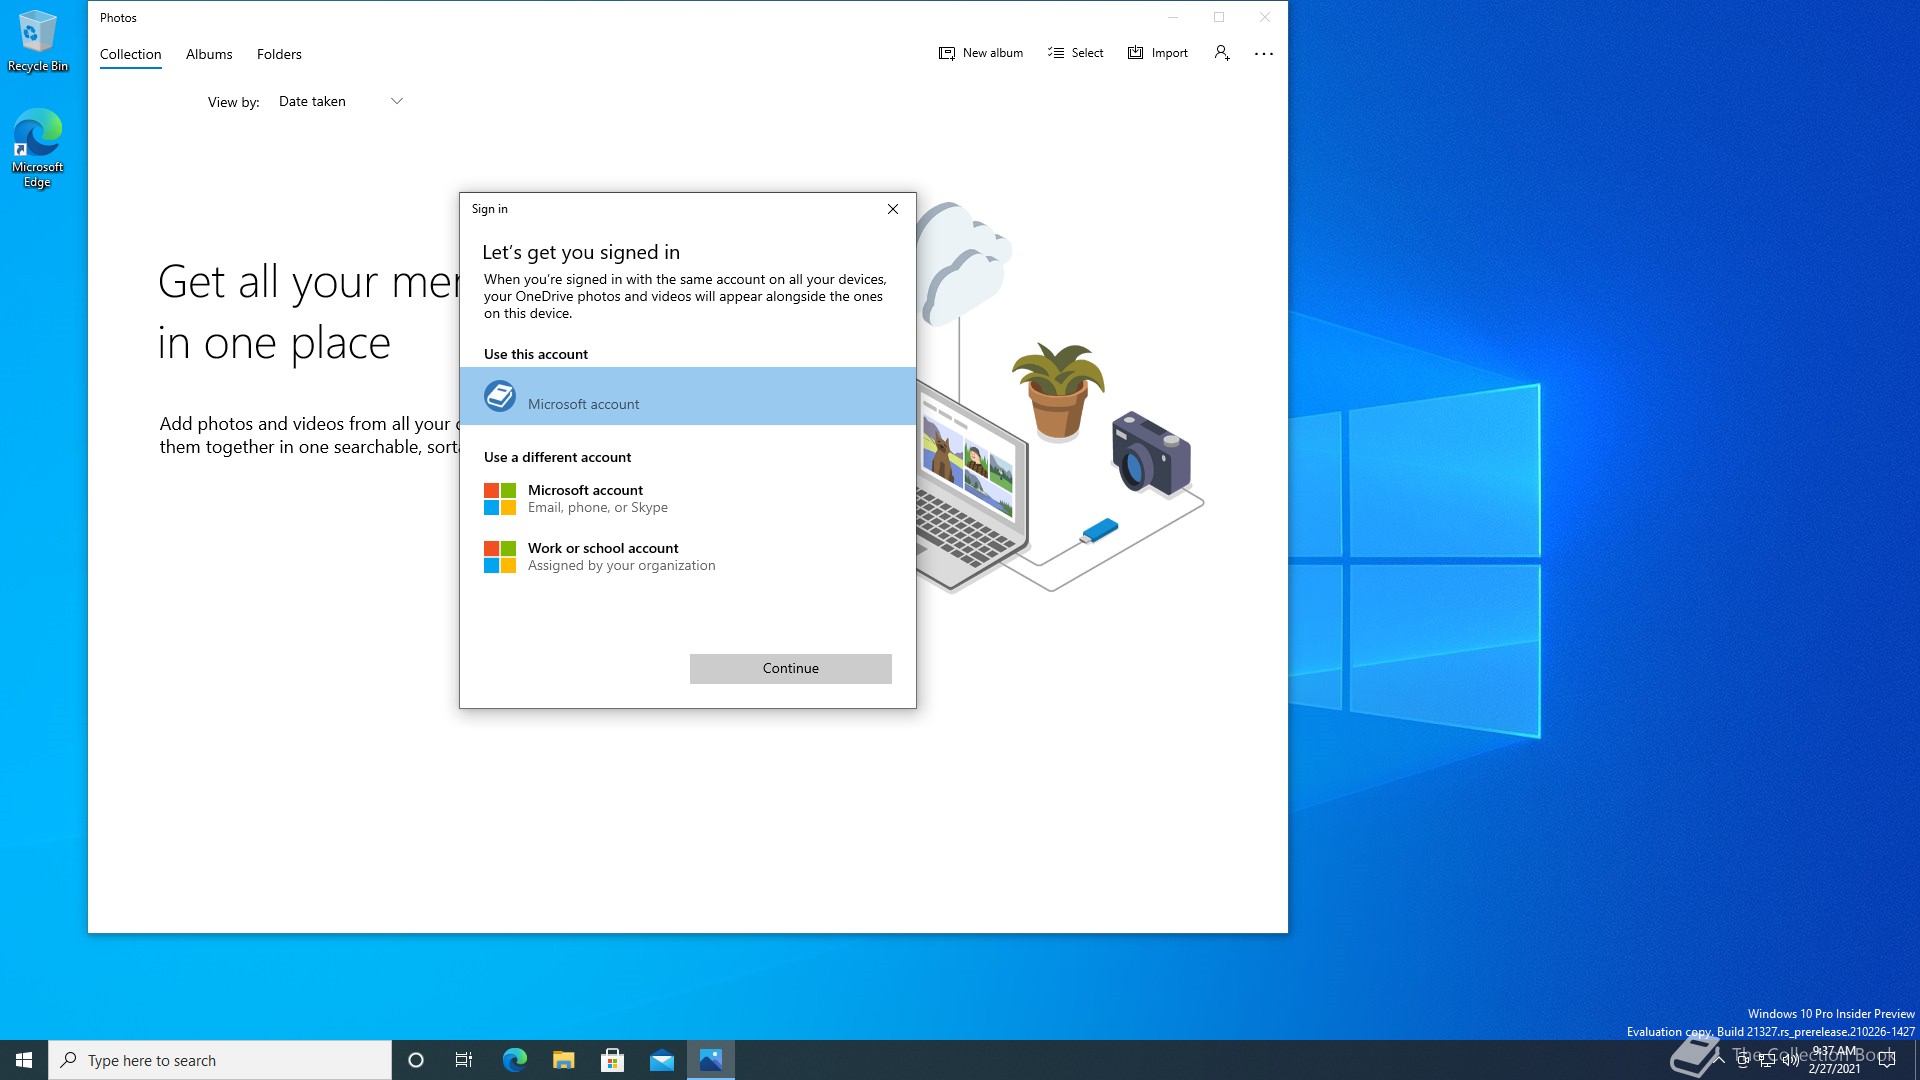This screenshot has width=1920, height=1080.
Task: Close the Sign in dialog
Action: pyautogui.click(x=893, y=209)
